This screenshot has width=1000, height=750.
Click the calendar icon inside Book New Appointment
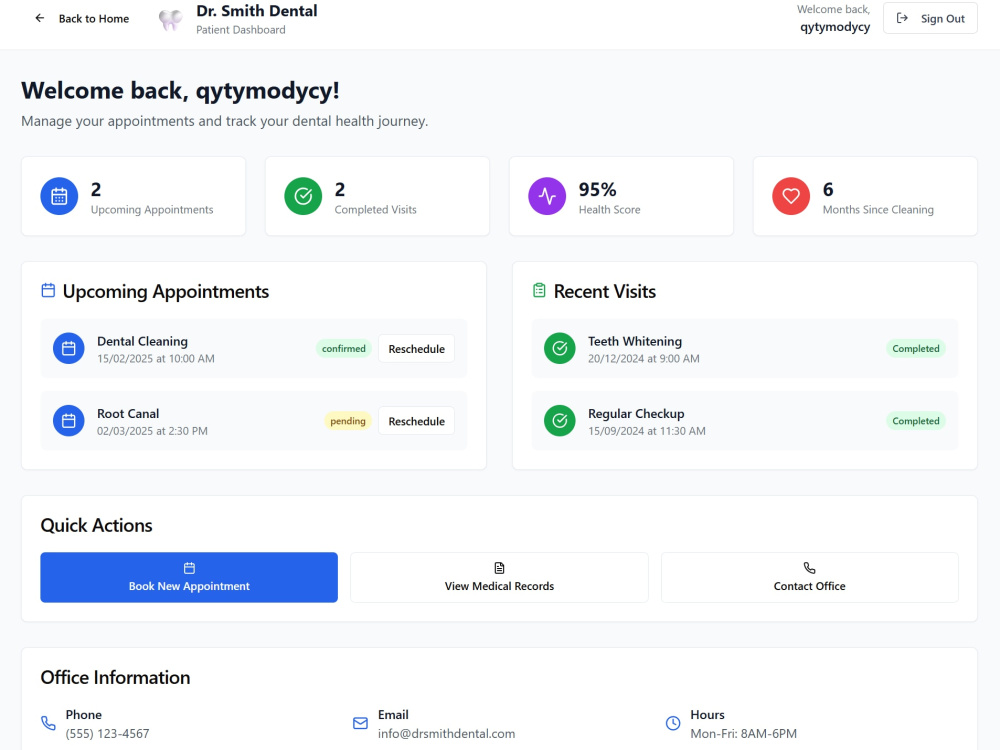tap(189, 568)
